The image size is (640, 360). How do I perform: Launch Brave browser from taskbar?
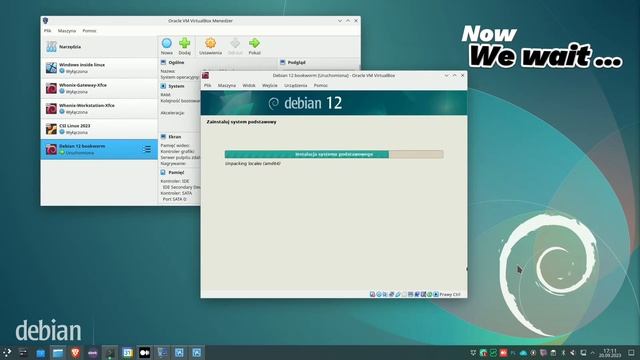(x=75, y=352)
